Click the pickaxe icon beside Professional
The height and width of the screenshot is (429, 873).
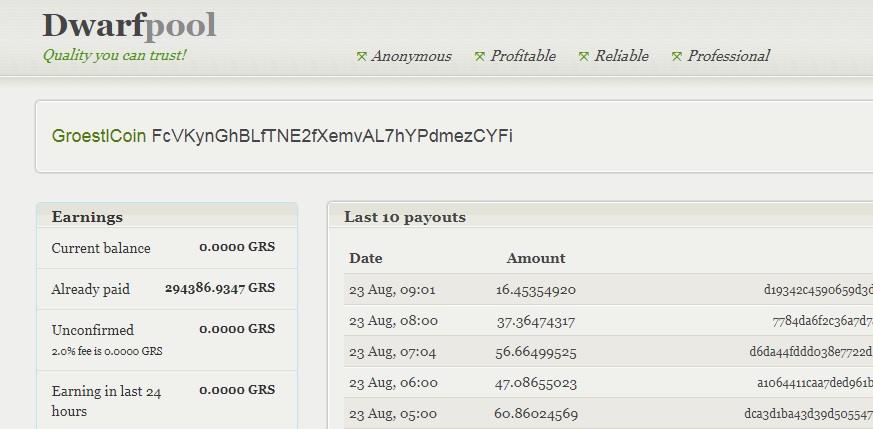(677, 57)
